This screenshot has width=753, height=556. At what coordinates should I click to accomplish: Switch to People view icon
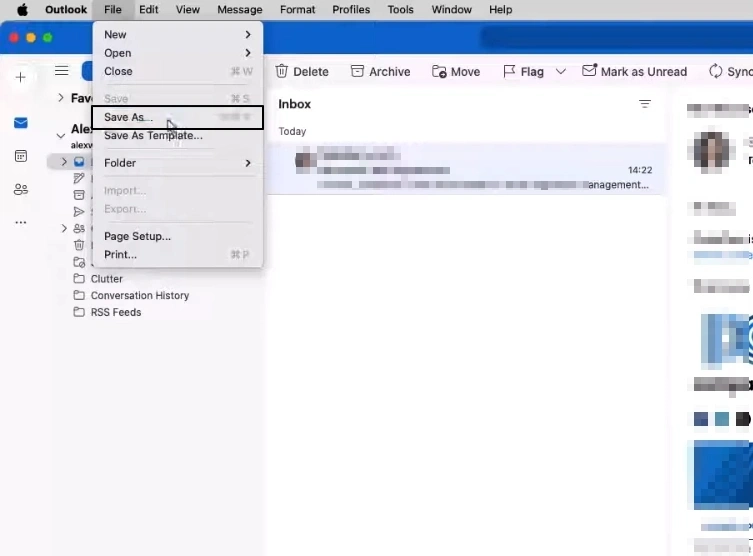(x=21, y=189)
